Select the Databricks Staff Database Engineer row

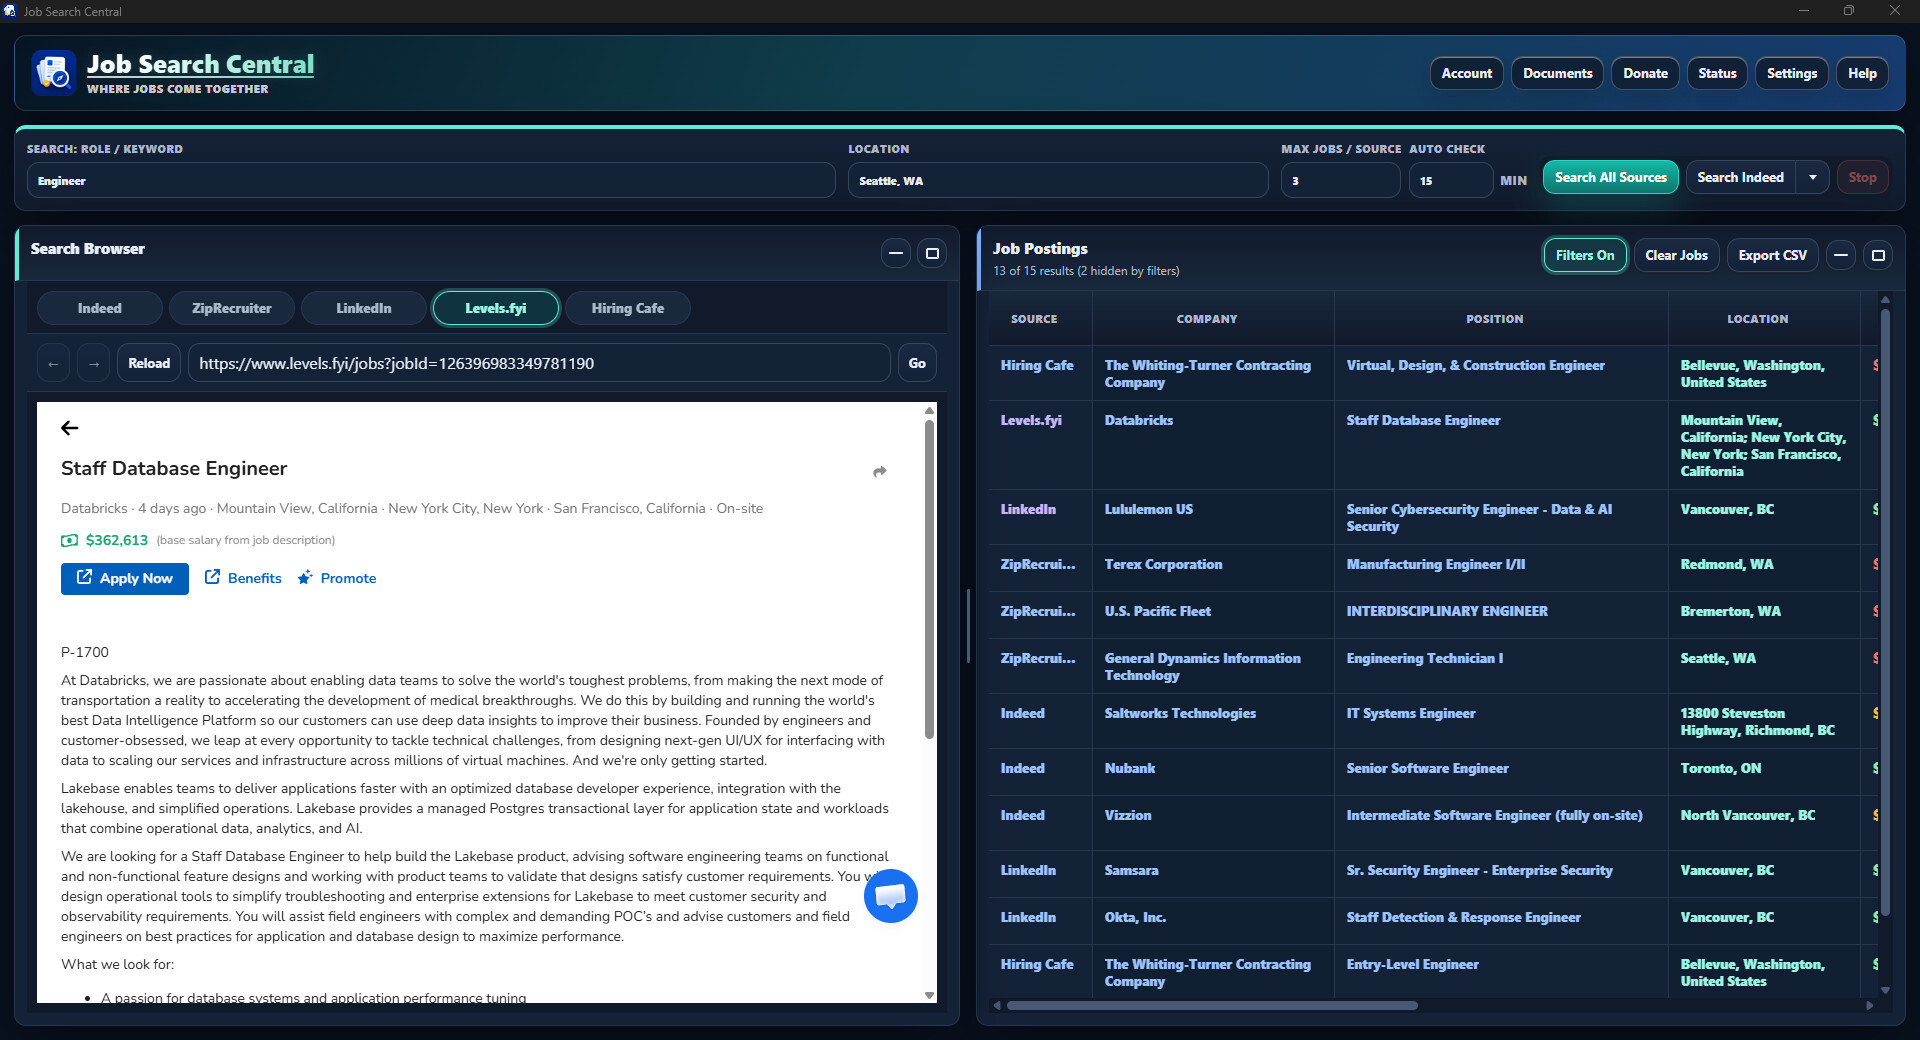(x=1434, y=445)
